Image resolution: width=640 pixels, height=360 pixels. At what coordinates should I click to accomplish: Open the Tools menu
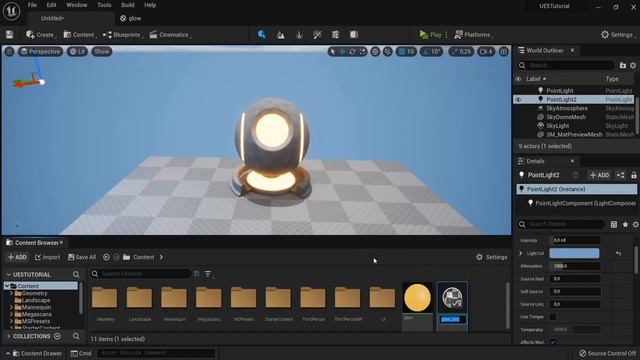(x=104, y=5)
